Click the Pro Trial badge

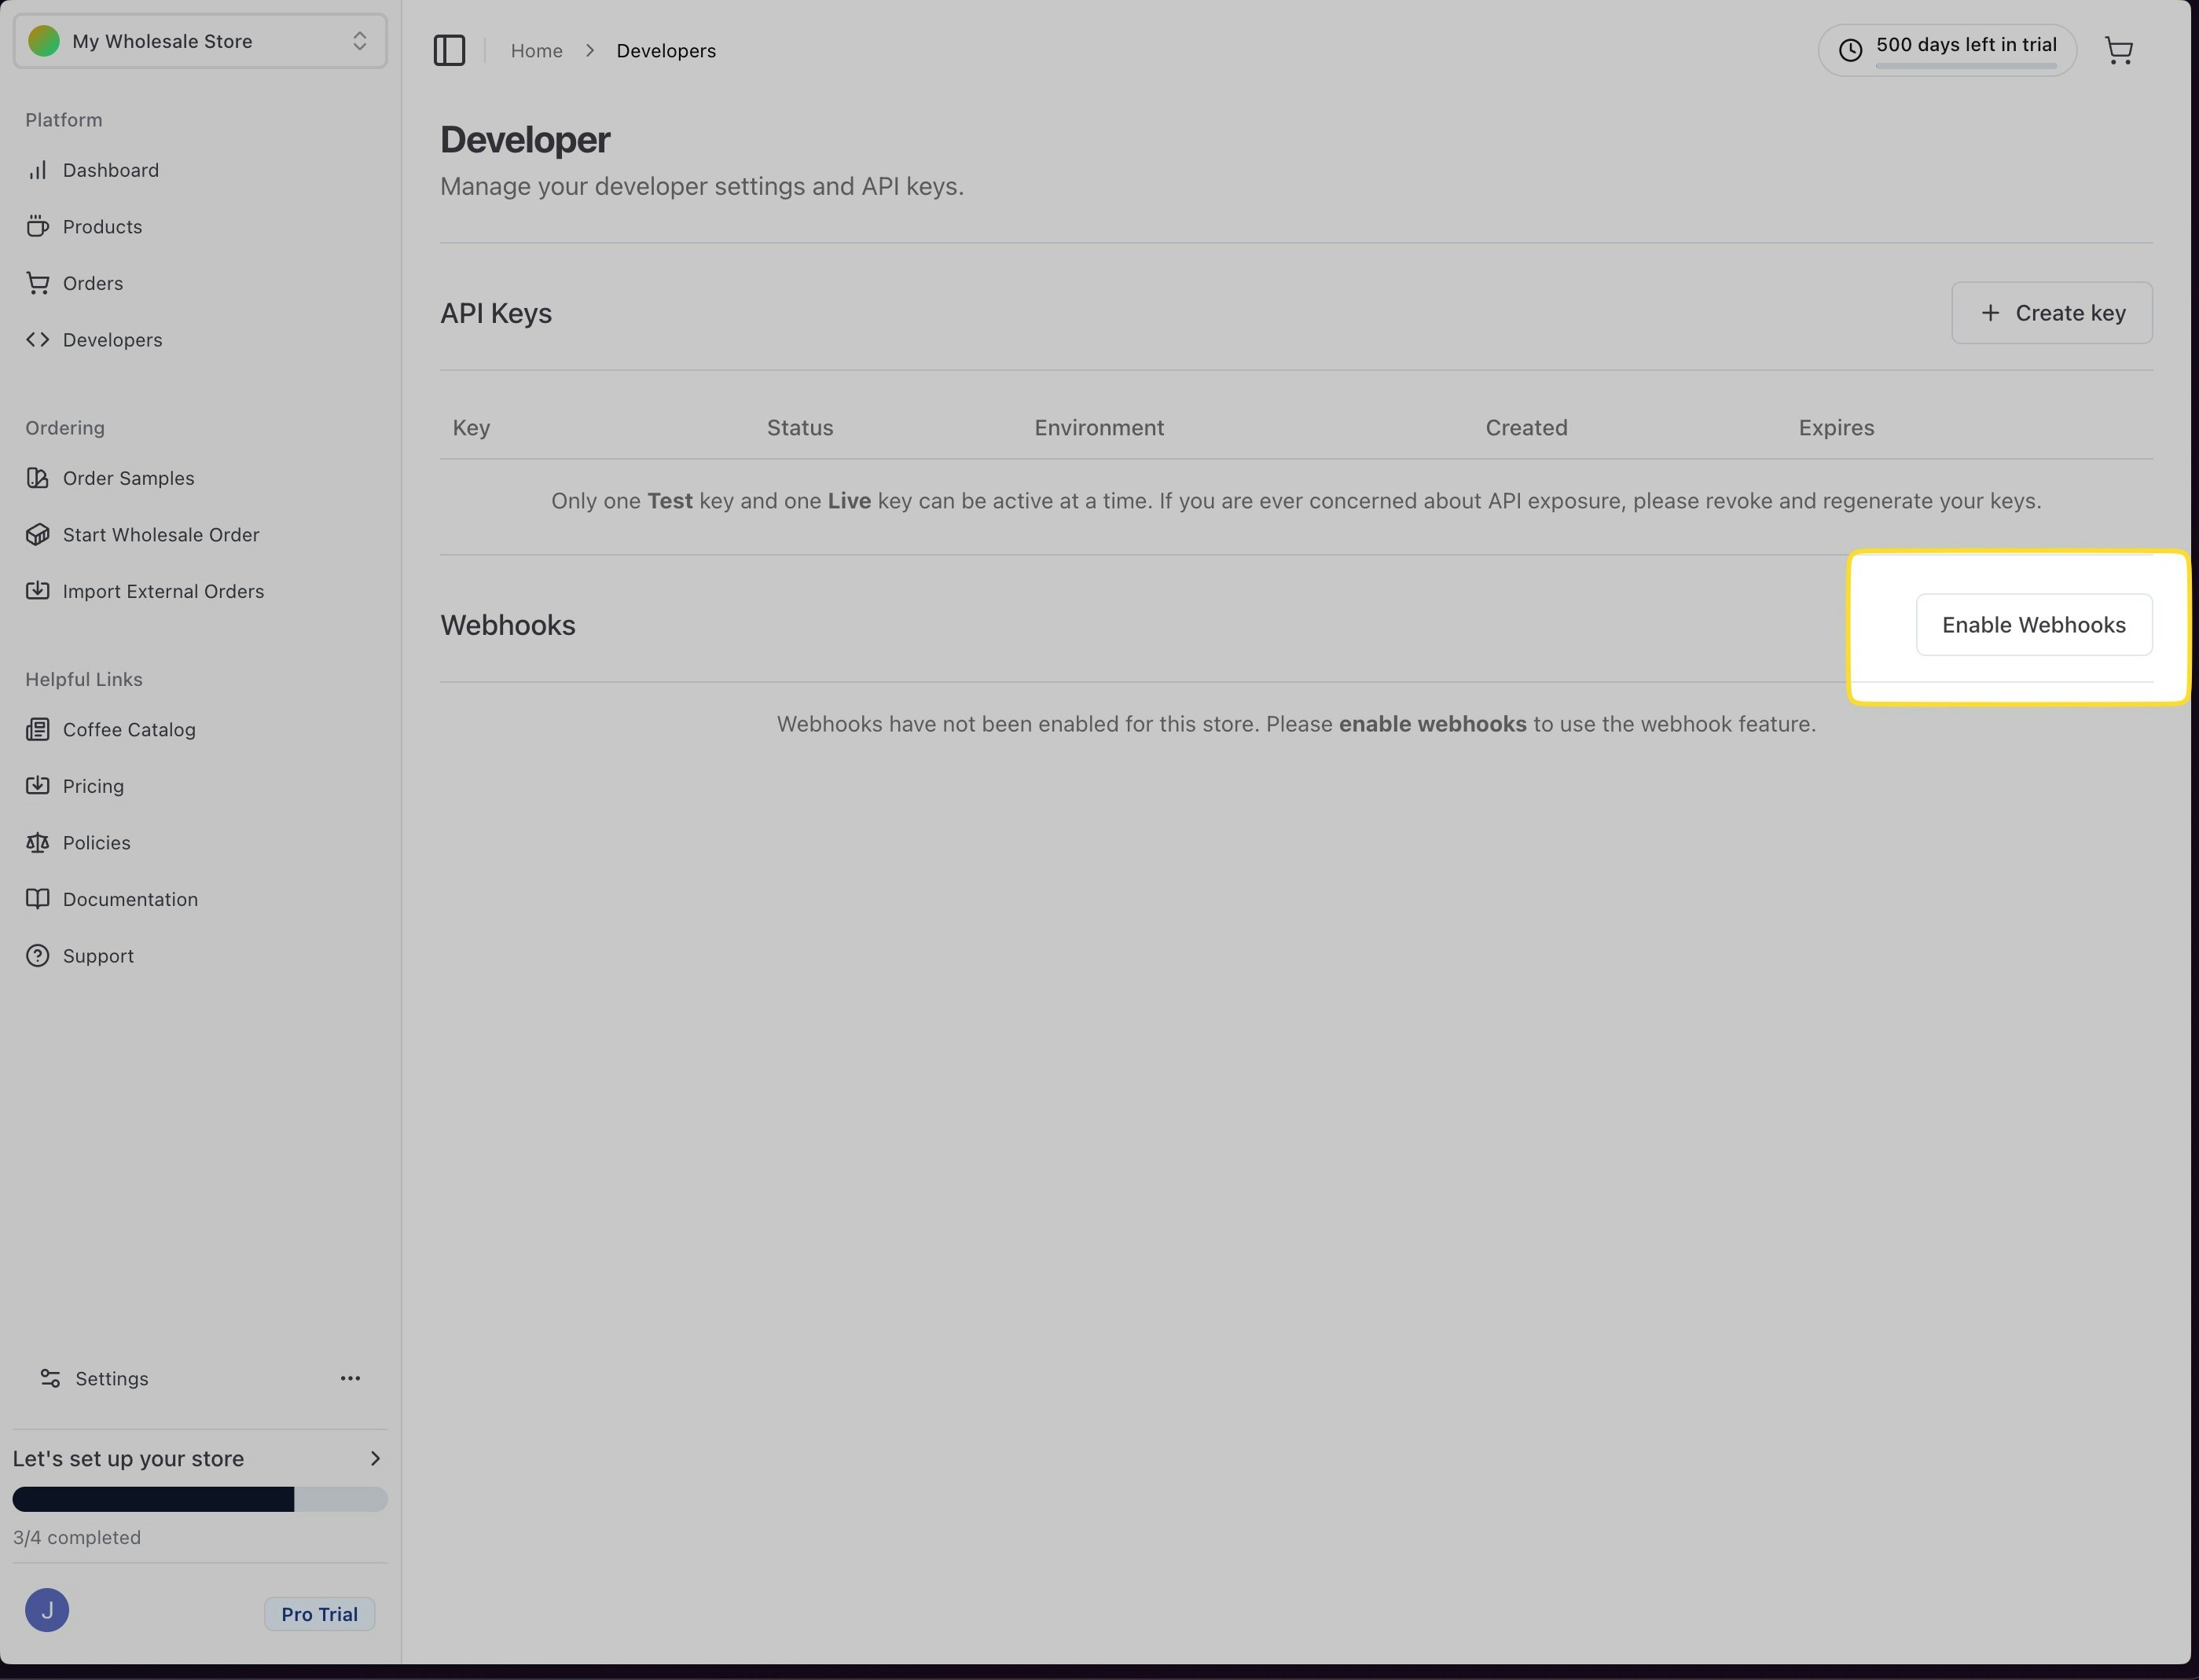319,1614
